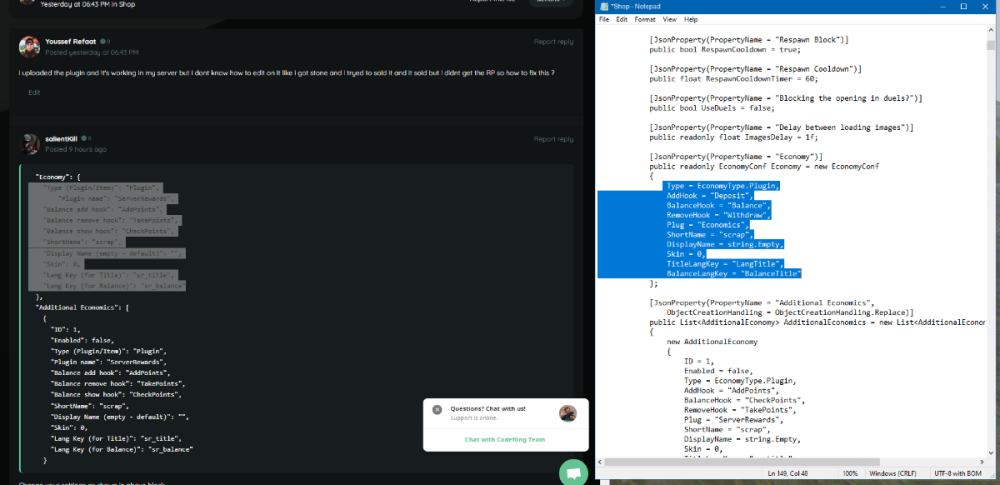Open the Help menu in Notepad
The image size is (1000, 485).
(691, 19)
